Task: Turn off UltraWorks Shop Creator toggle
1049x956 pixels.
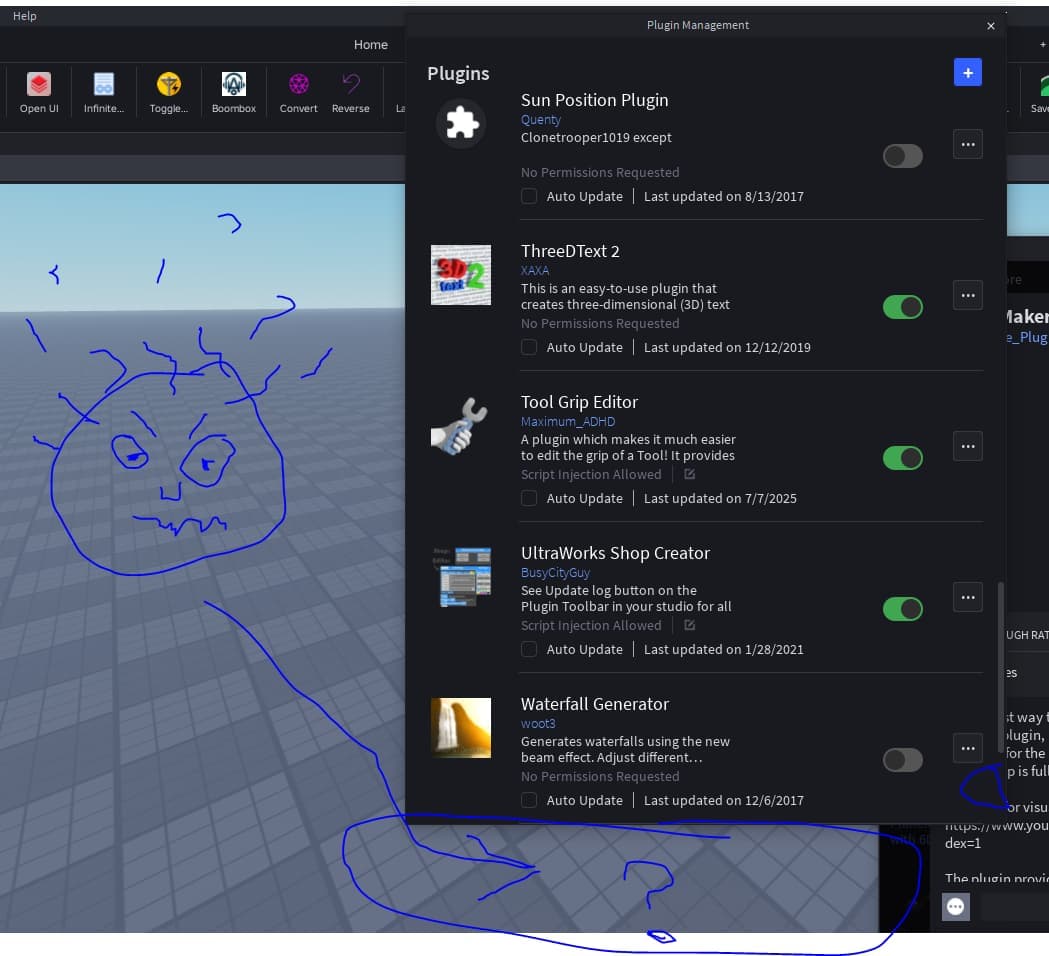Action: click(902, 609)
